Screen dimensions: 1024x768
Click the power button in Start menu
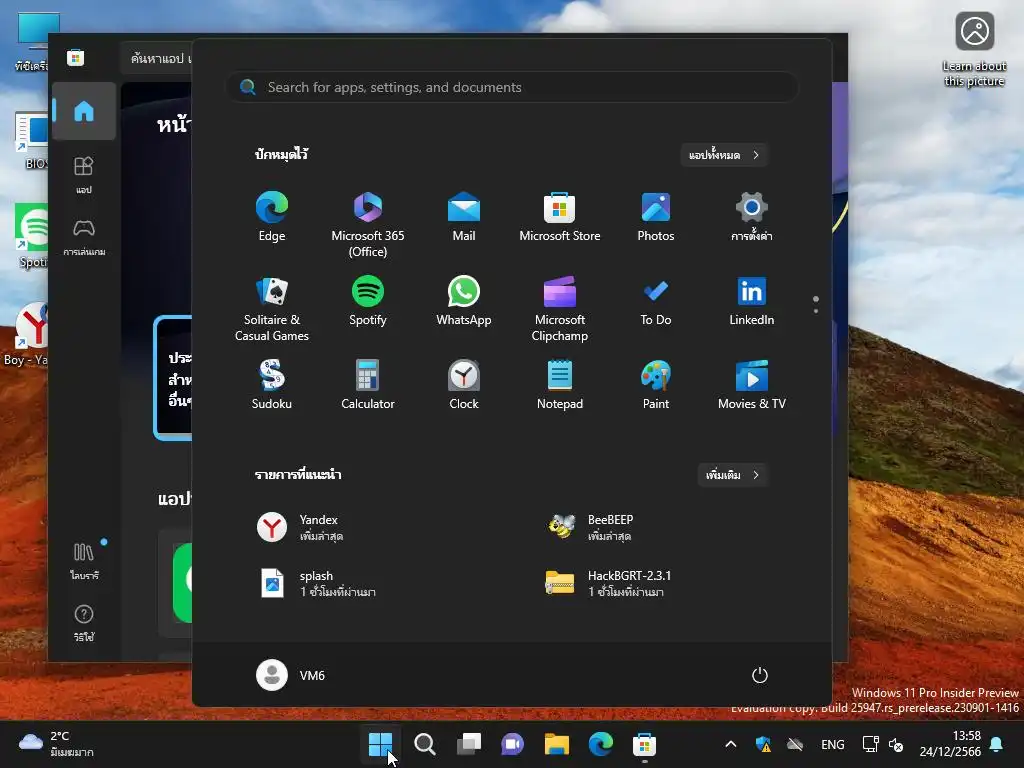tap(760, 675)
